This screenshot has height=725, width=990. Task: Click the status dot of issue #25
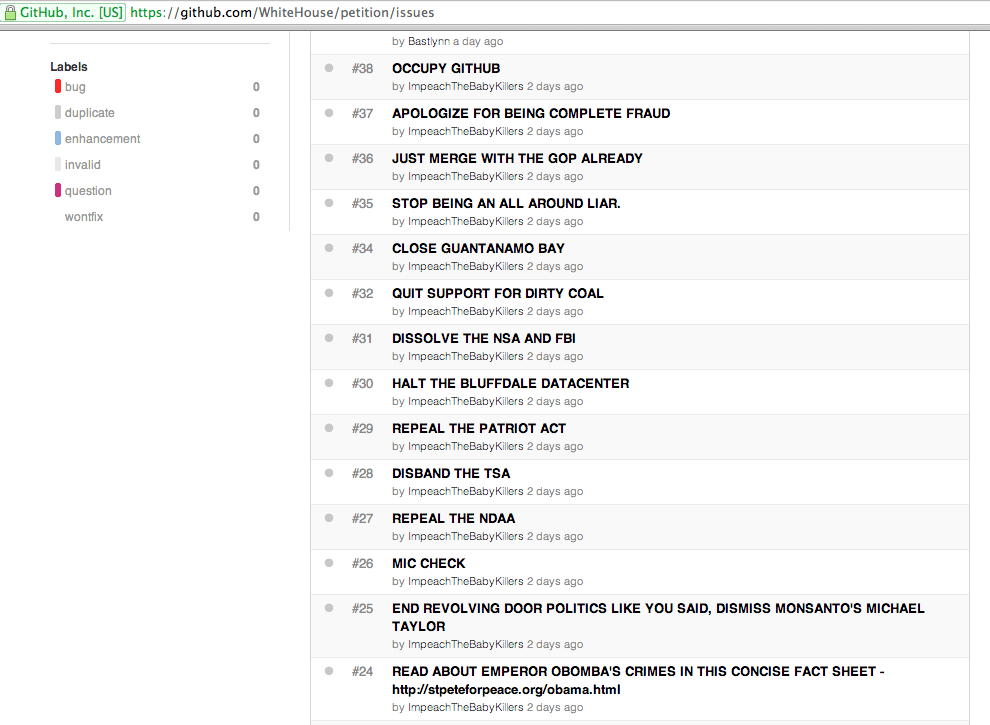(x=329, y=608)
